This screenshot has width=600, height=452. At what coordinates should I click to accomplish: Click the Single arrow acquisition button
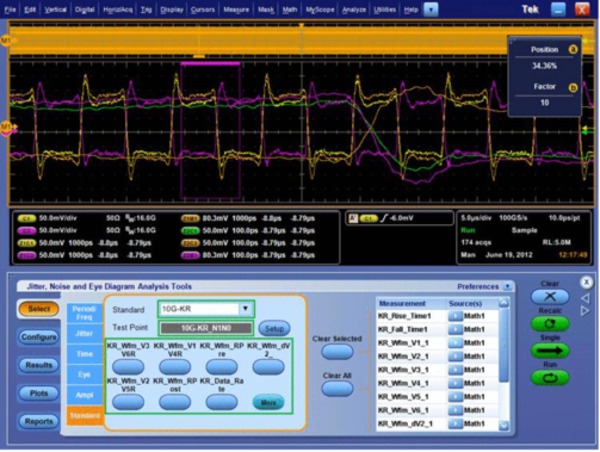coord(549,351)
